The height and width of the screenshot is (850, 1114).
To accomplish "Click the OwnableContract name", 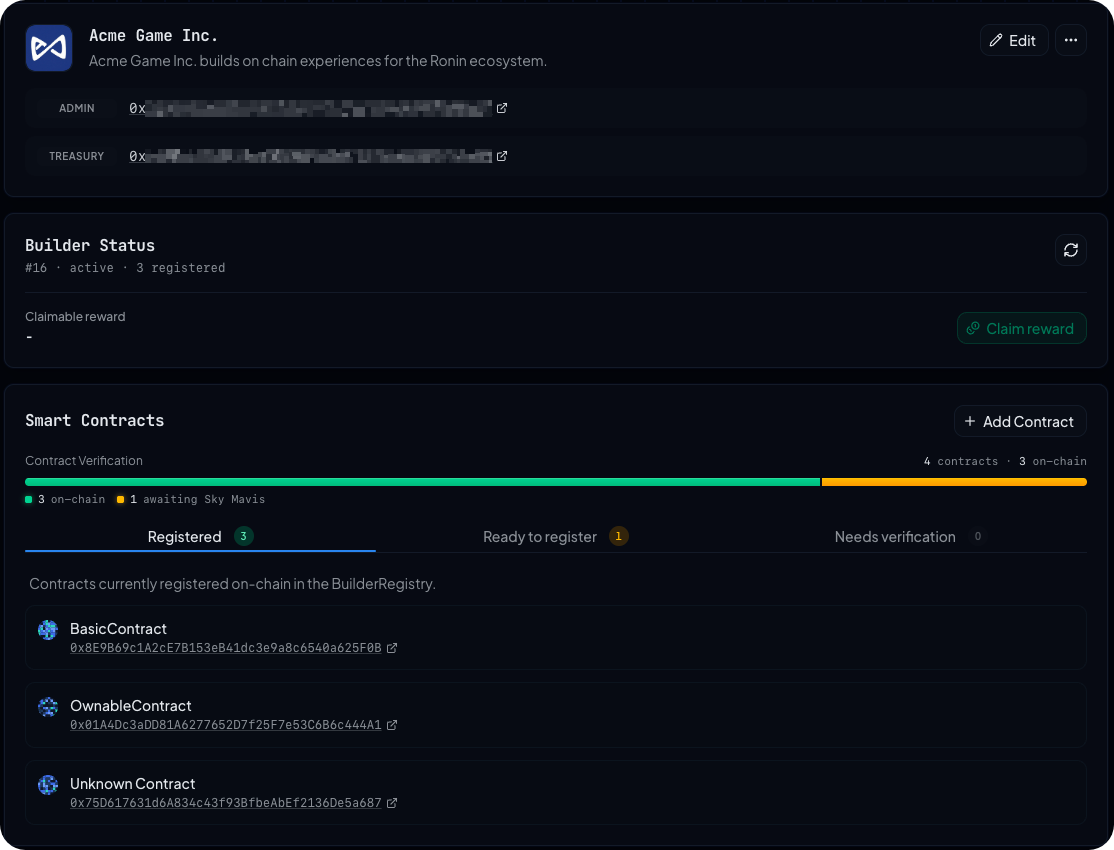I will [x=131, y=706].
